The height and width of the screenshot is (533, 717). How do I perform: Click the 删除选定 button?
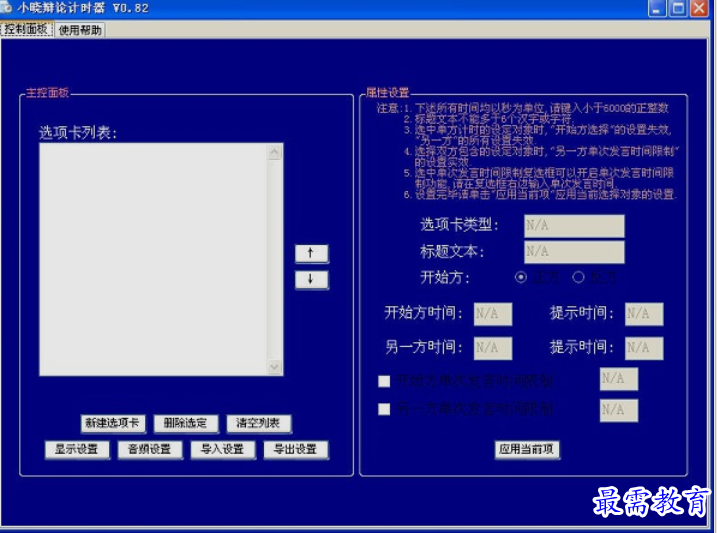point(186,423)
